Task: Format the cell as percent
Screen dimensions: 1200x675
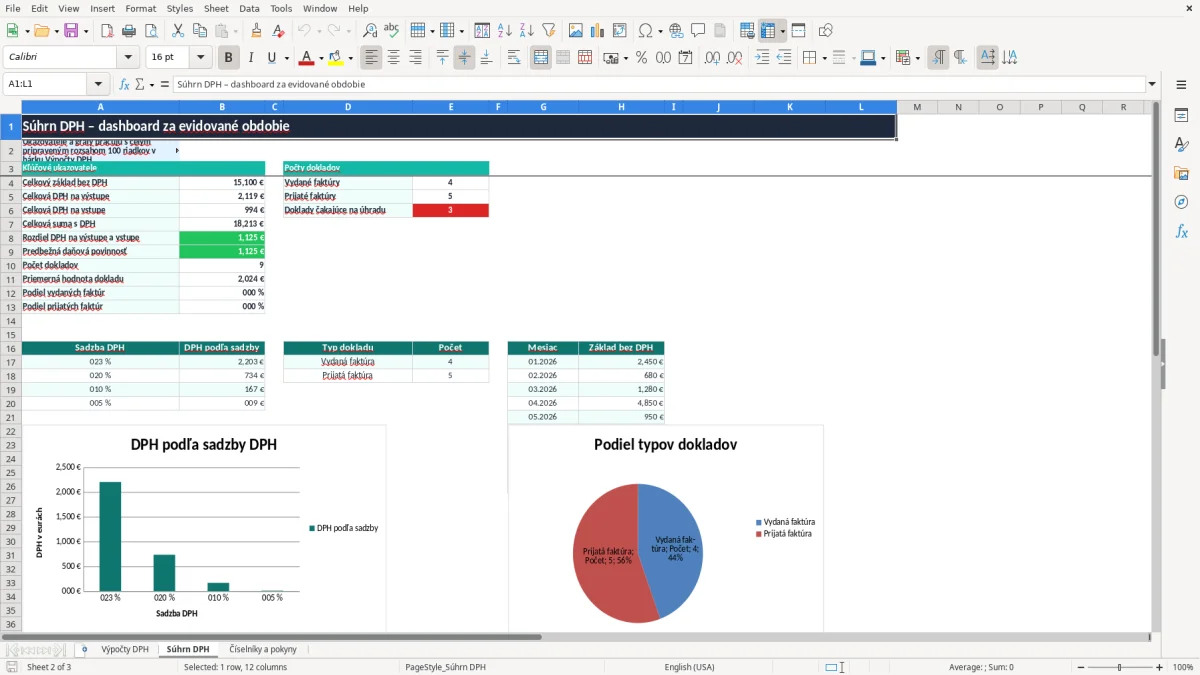Action: point(641,58)
